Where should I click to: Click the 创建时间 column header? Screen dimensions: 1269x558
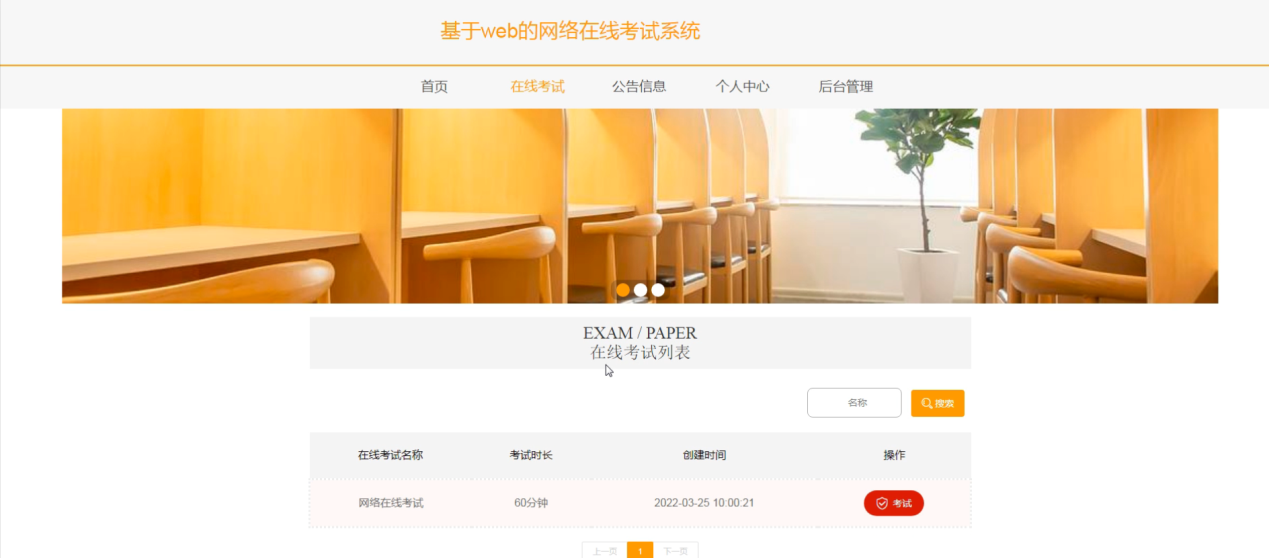coord(704,455)
